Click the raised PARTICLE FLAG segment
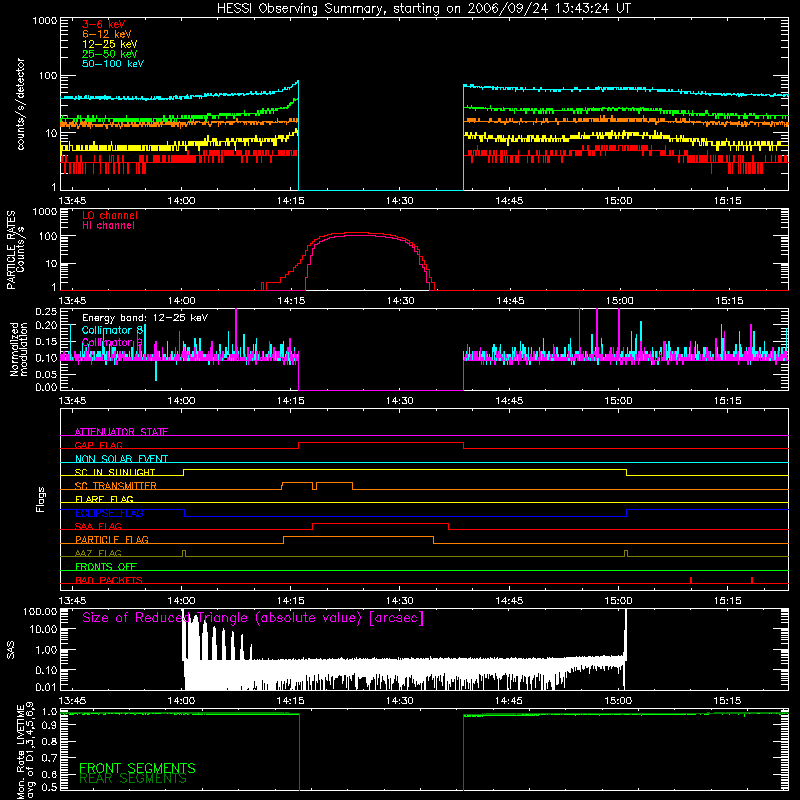This screenshot has height=800, width=800. [359, 537]
